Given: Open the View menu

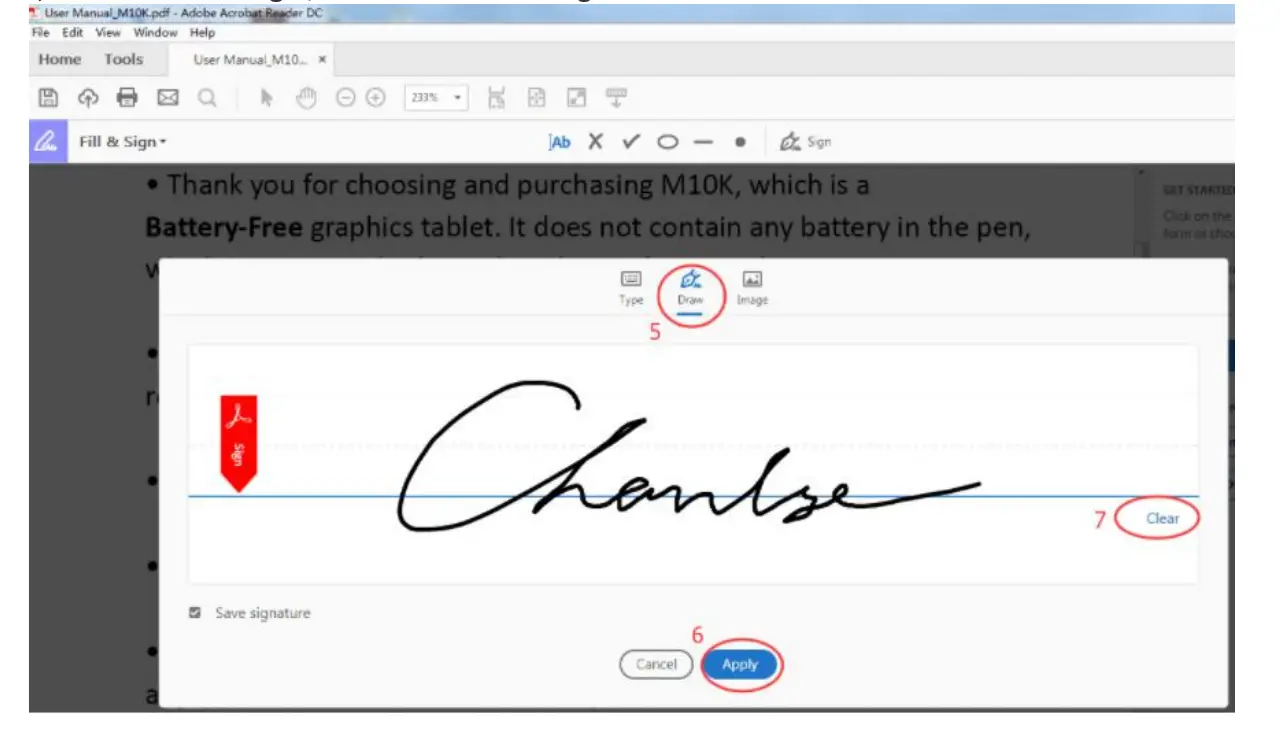Looking at the screenshot, I should click(x=107, y=32).
